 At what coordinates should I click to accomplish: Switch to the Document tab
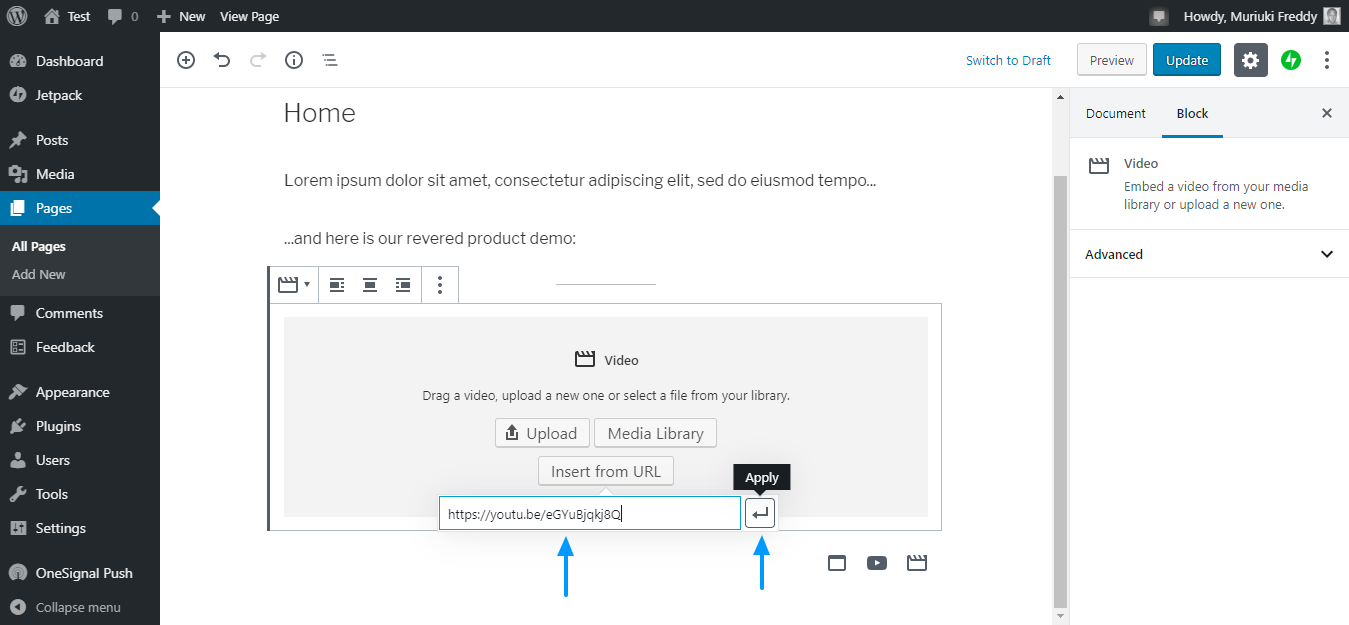click(x=1115, y=113)
